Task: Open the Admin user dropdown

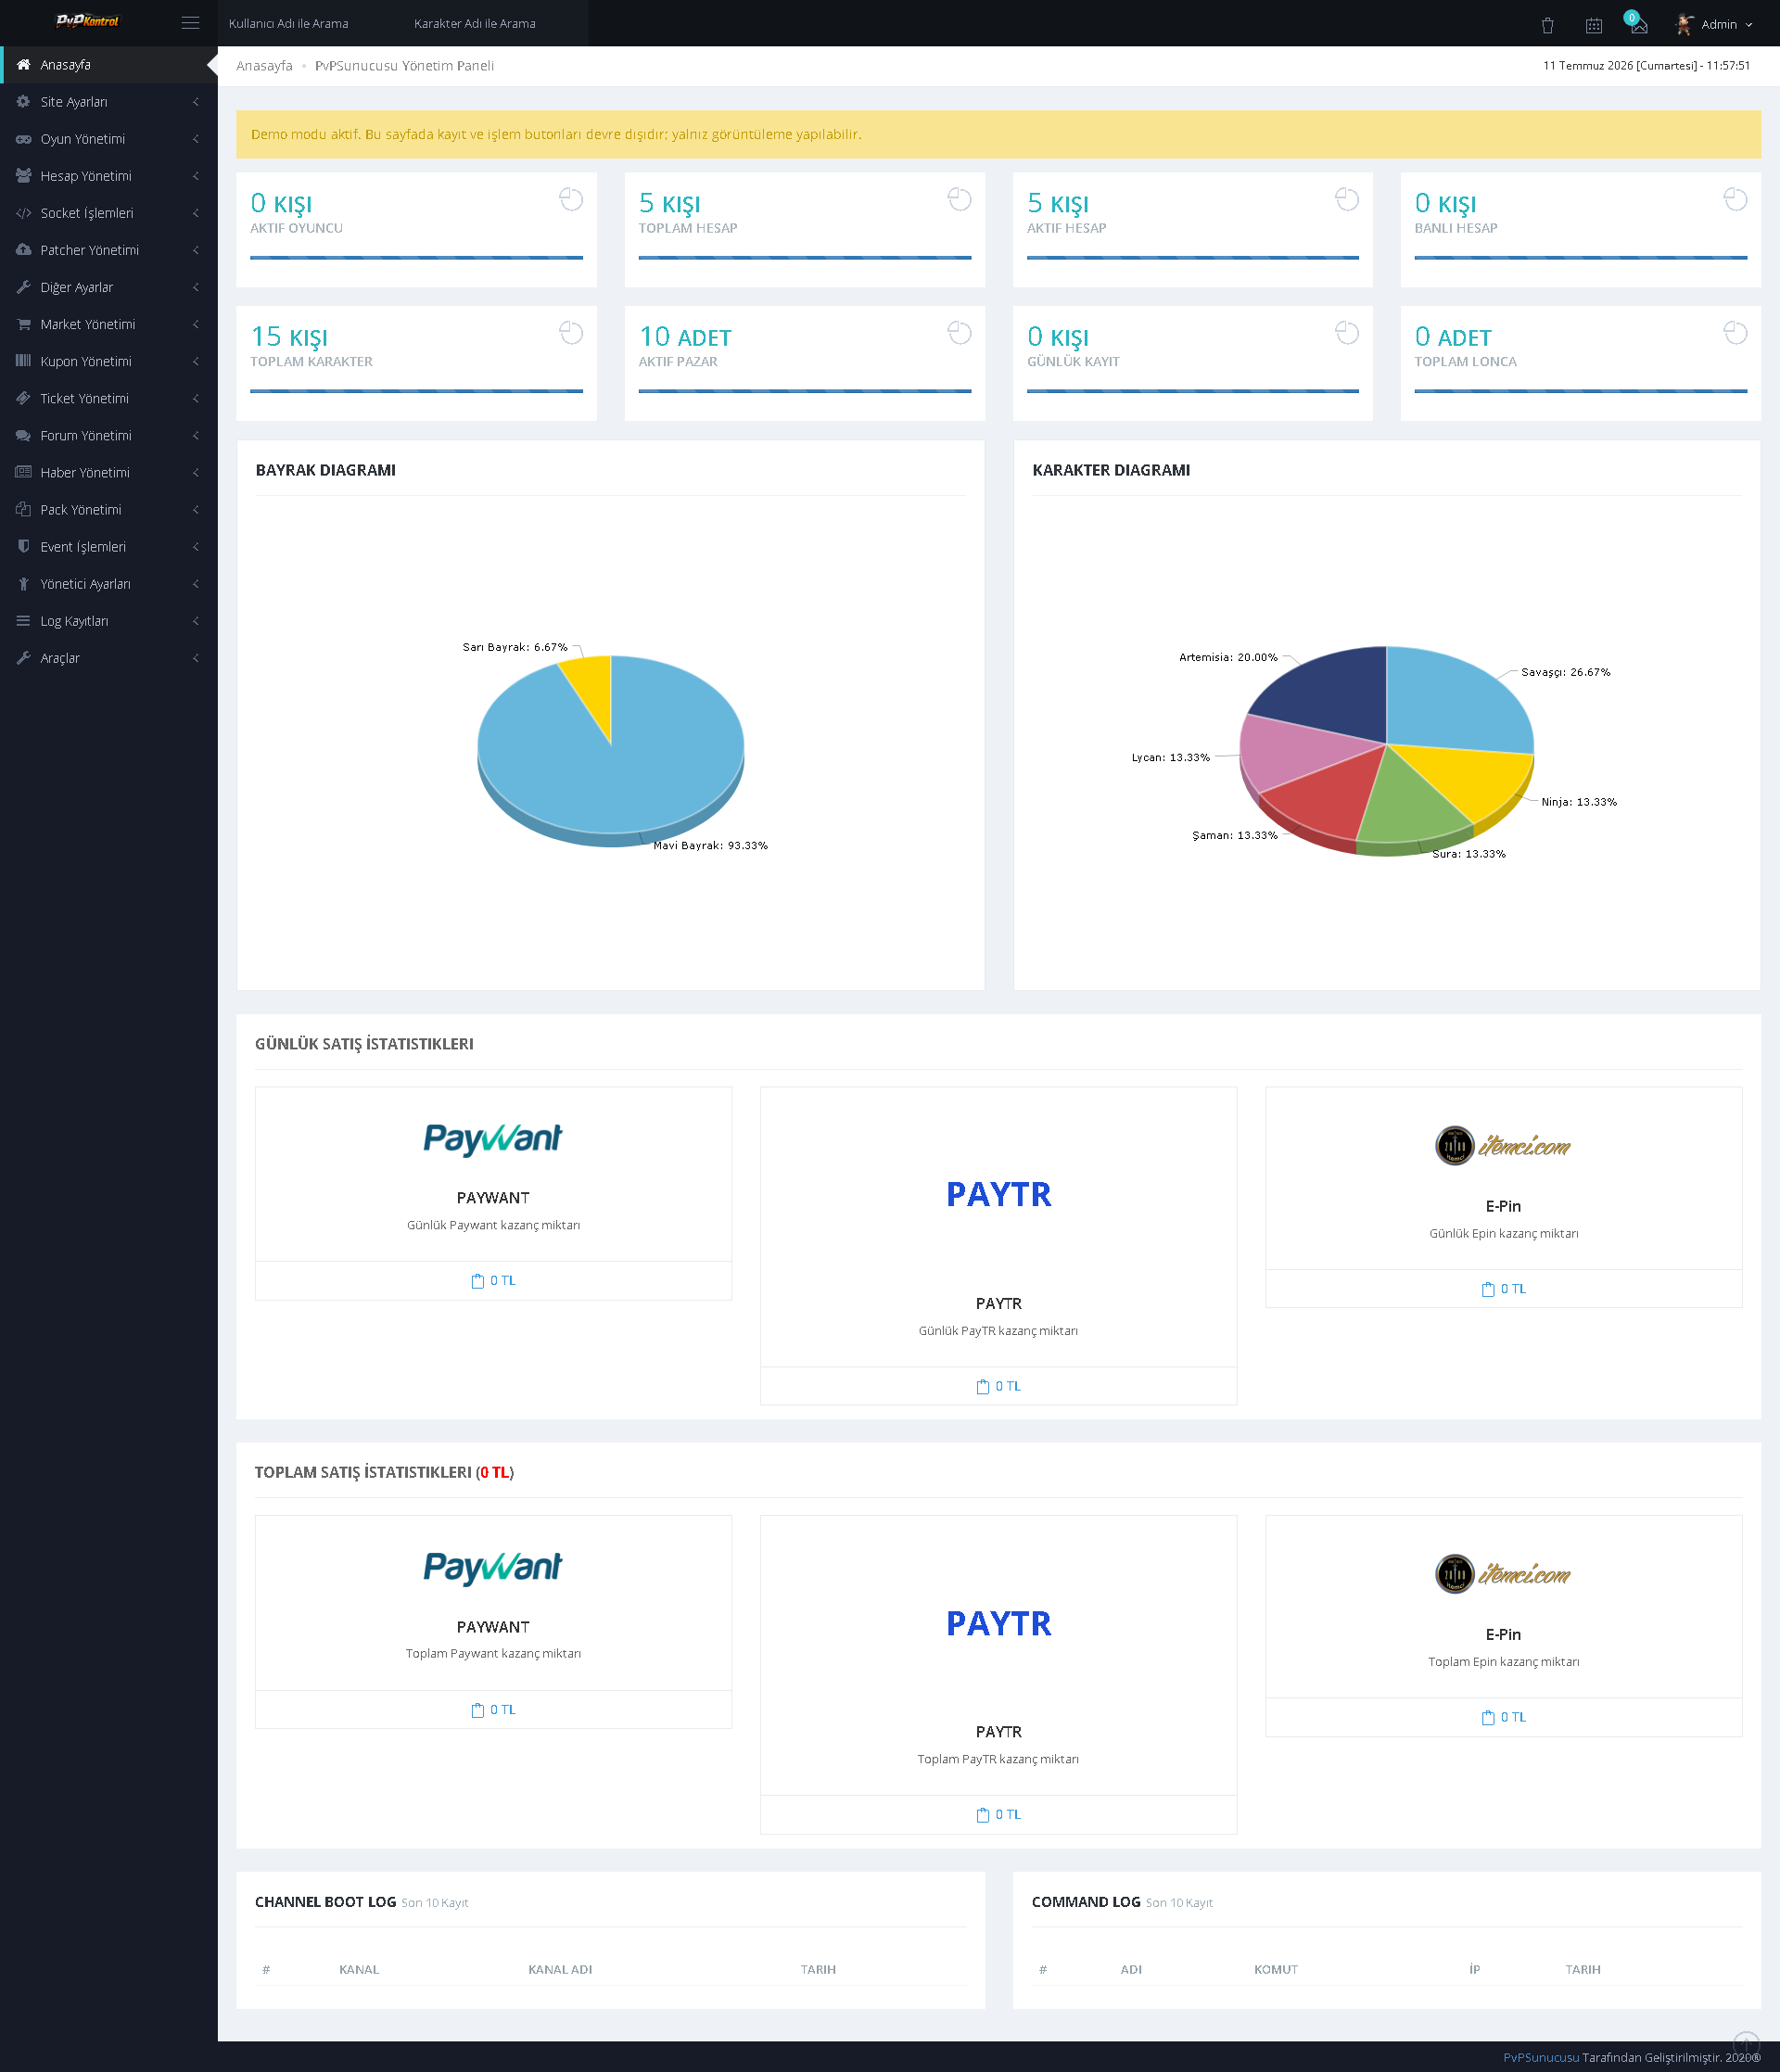Action: click(1714, 24)
